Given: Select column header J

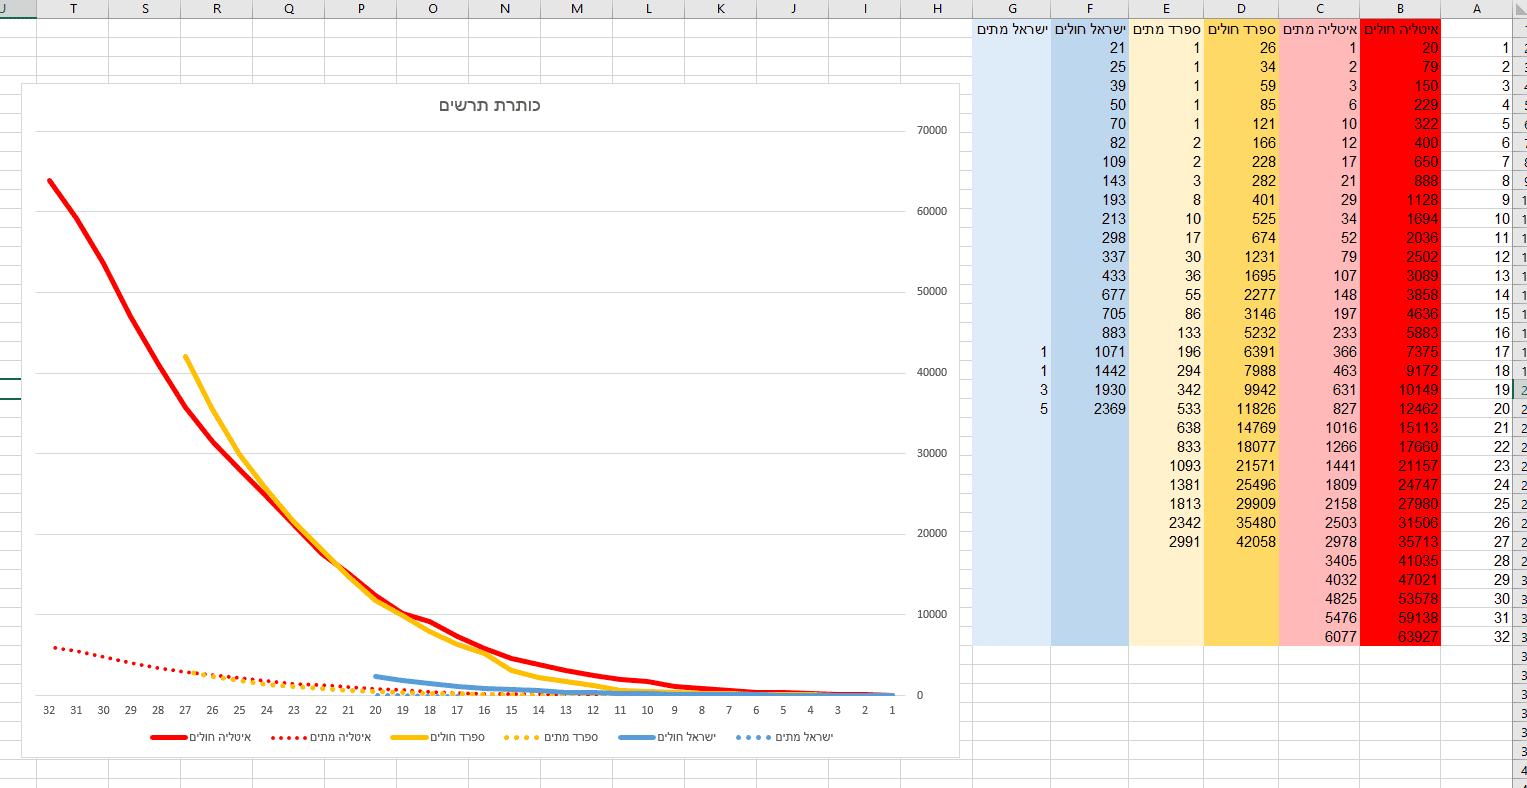Looking at the screenshot, I should click(793, 9).
